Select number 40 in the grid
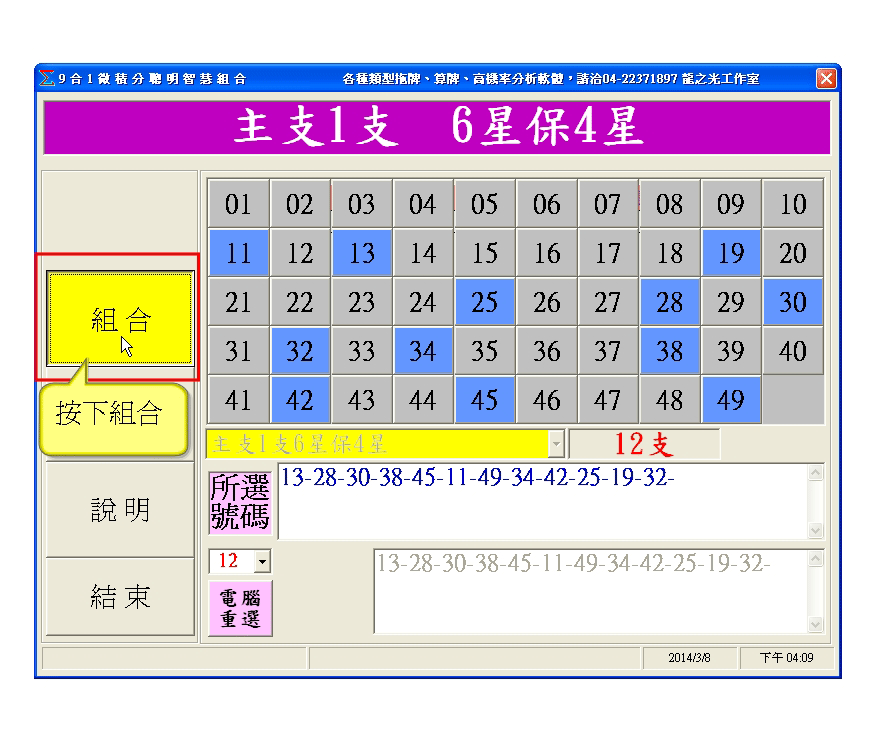886x751 pixels. [x=793, y=351]
